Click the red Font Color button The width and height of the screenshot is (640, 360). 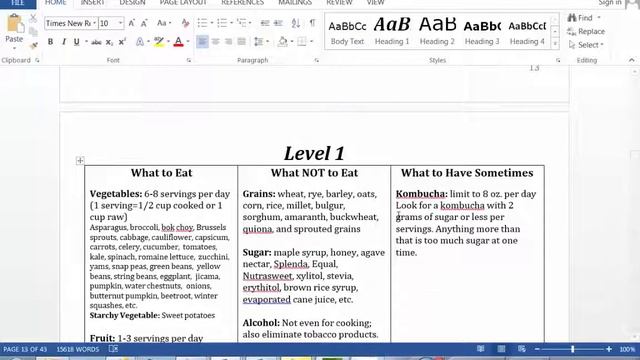178,42
